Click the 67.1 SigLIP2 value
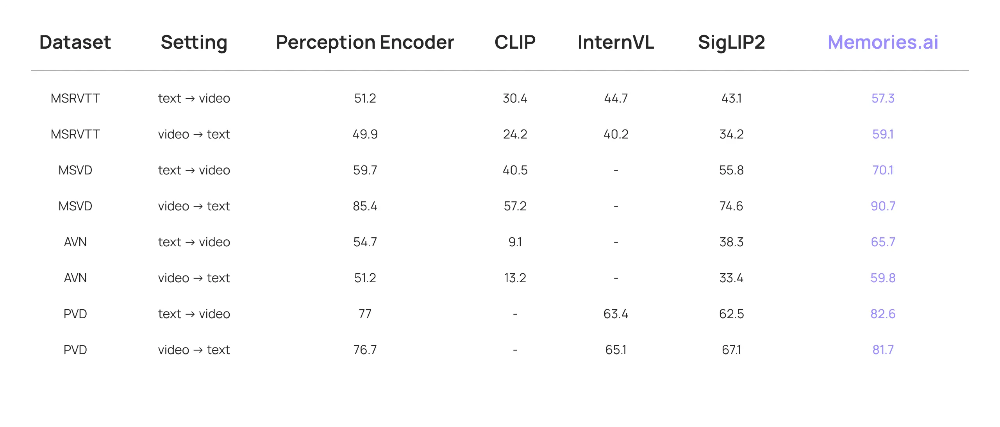The height and width of the screenshot is (427, 1000). pos(733,350)
